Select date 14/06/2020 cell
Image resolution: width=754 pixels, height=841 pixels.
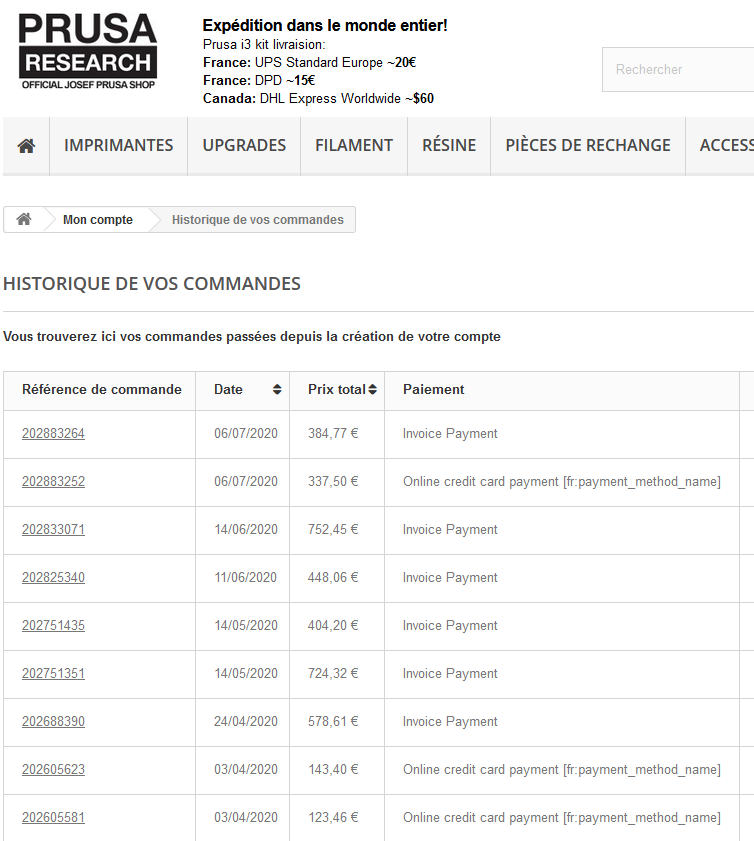[x=242, y=530]
